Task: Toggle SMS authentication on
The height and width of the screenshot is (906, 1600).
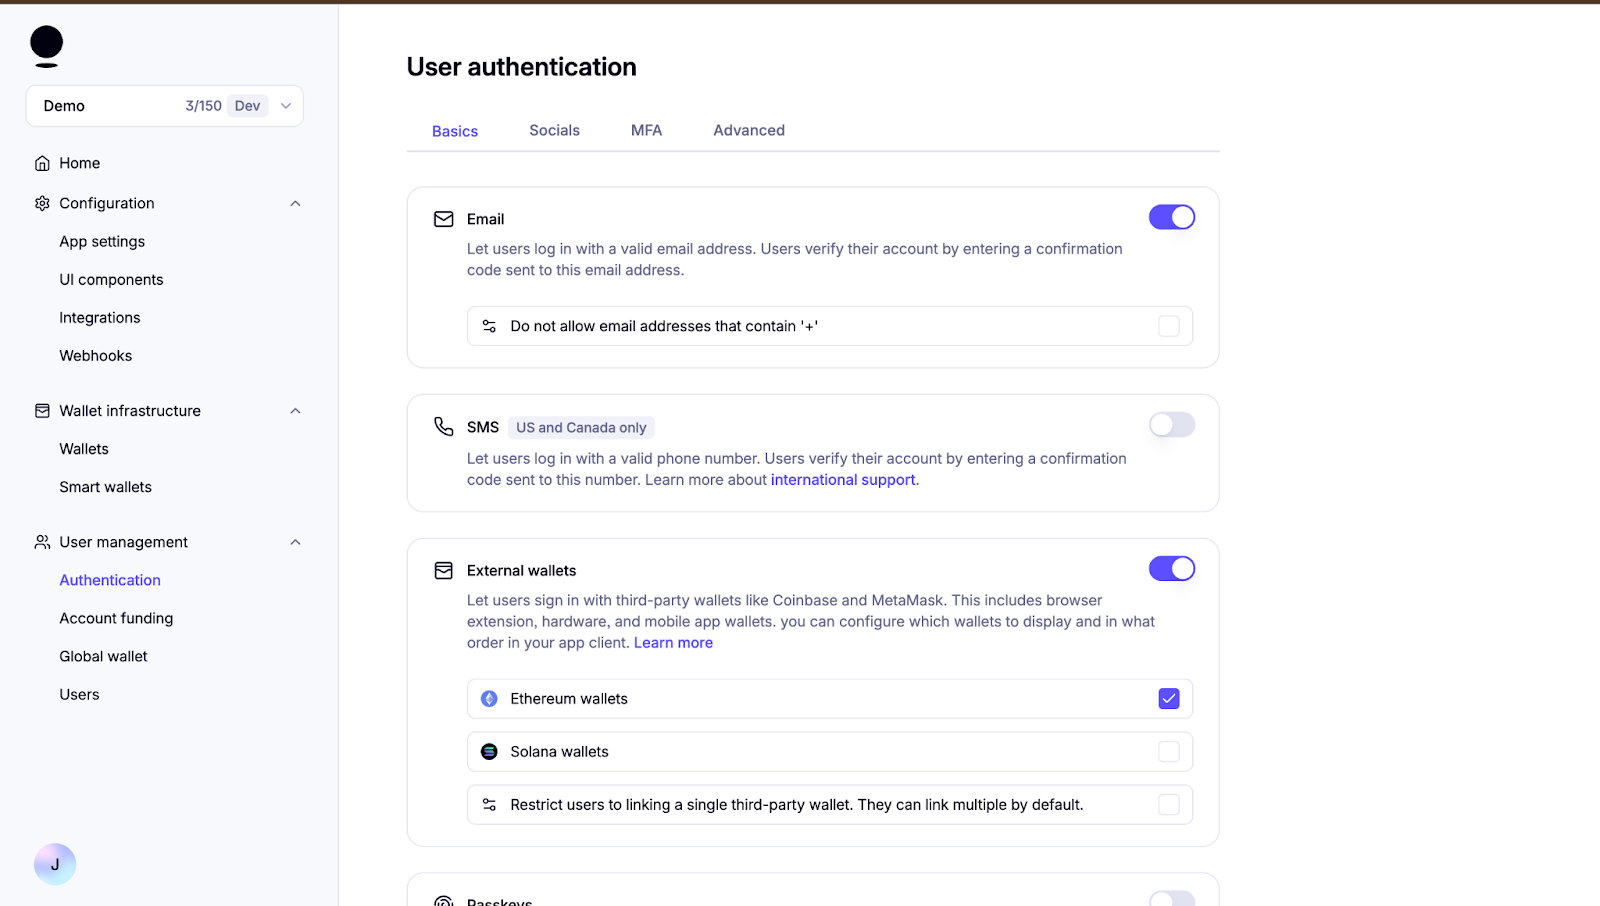Action: [x=1171, y=424]
